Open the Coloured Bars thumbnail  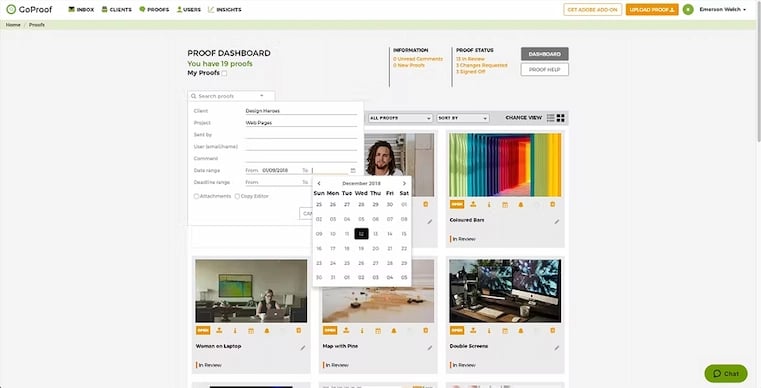[505, 165]
